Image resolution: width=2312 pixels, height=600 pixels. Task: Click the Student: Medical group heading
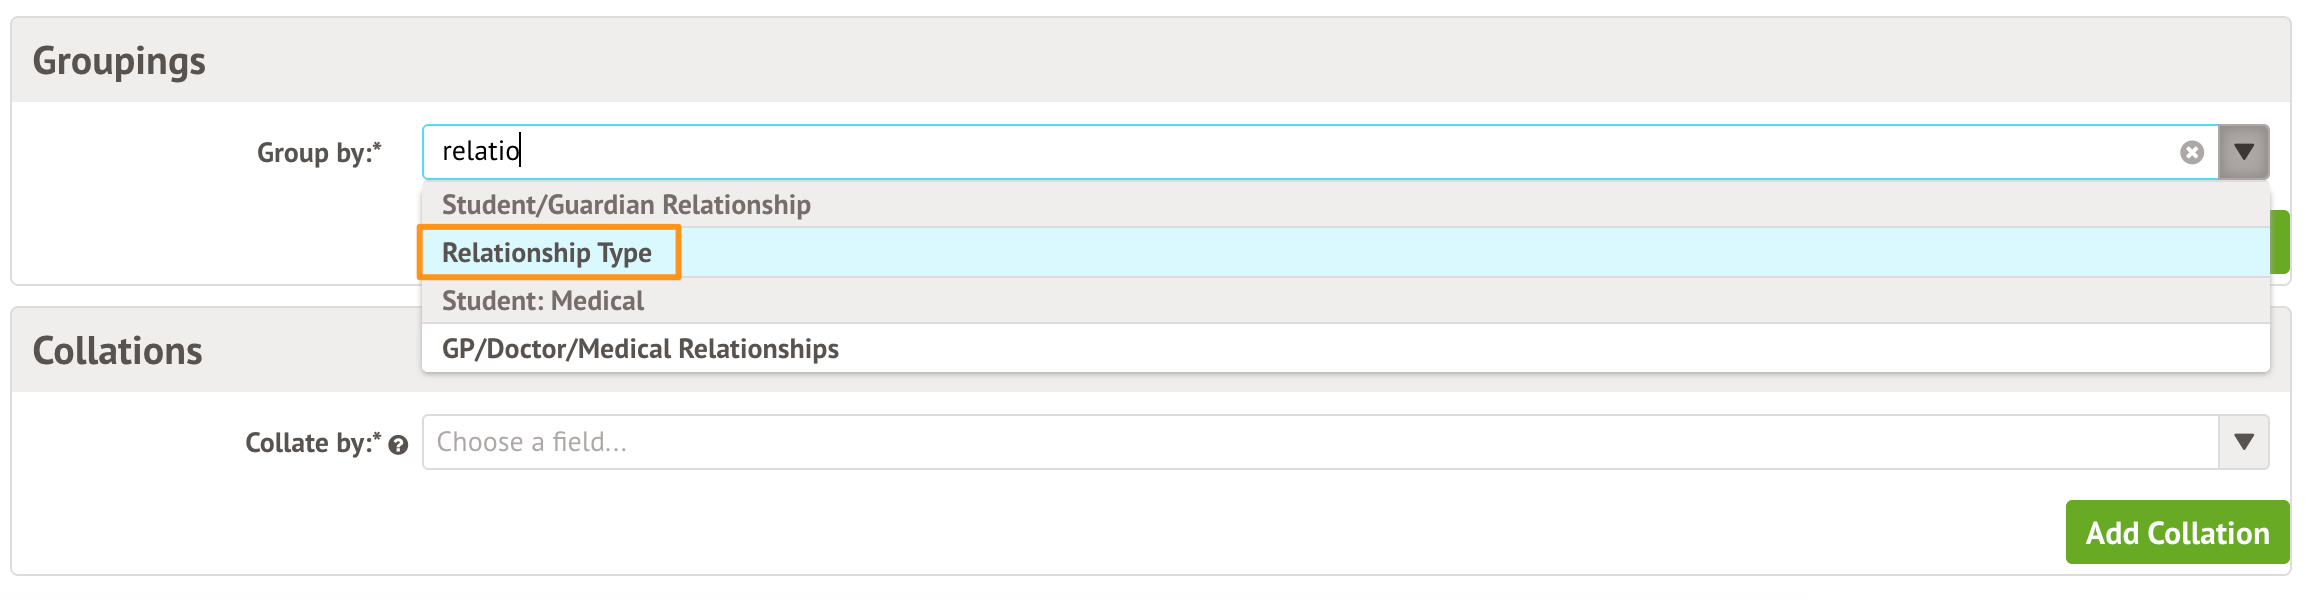543,301
